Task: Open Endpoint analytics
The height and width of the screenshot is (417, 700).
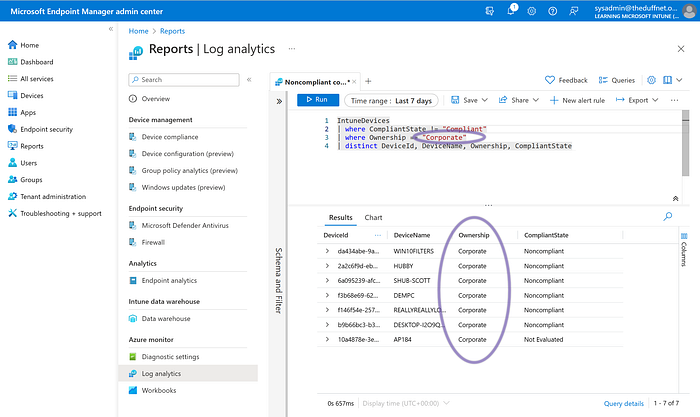Action: [162, 281]
